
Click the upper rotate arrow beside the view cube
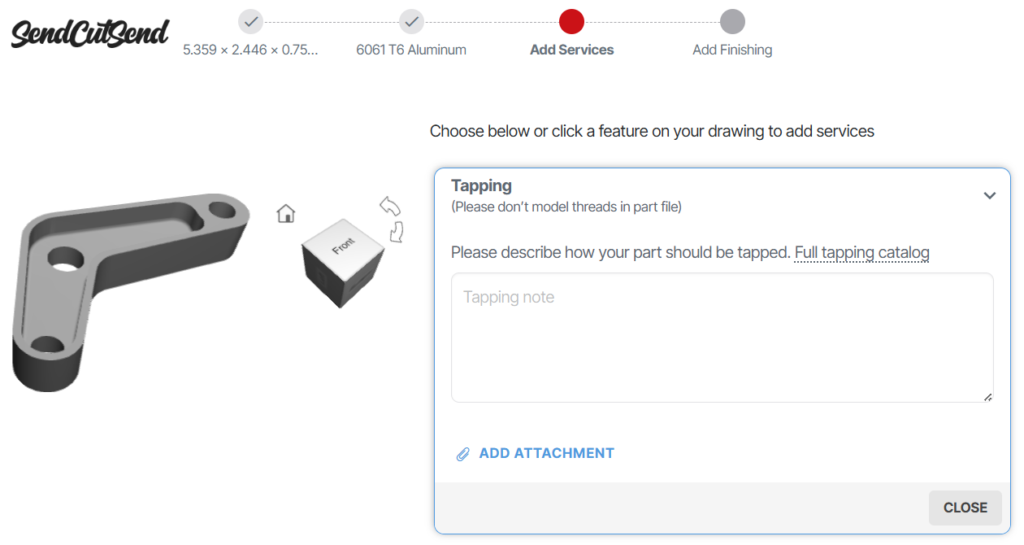(x=390, y=206)
